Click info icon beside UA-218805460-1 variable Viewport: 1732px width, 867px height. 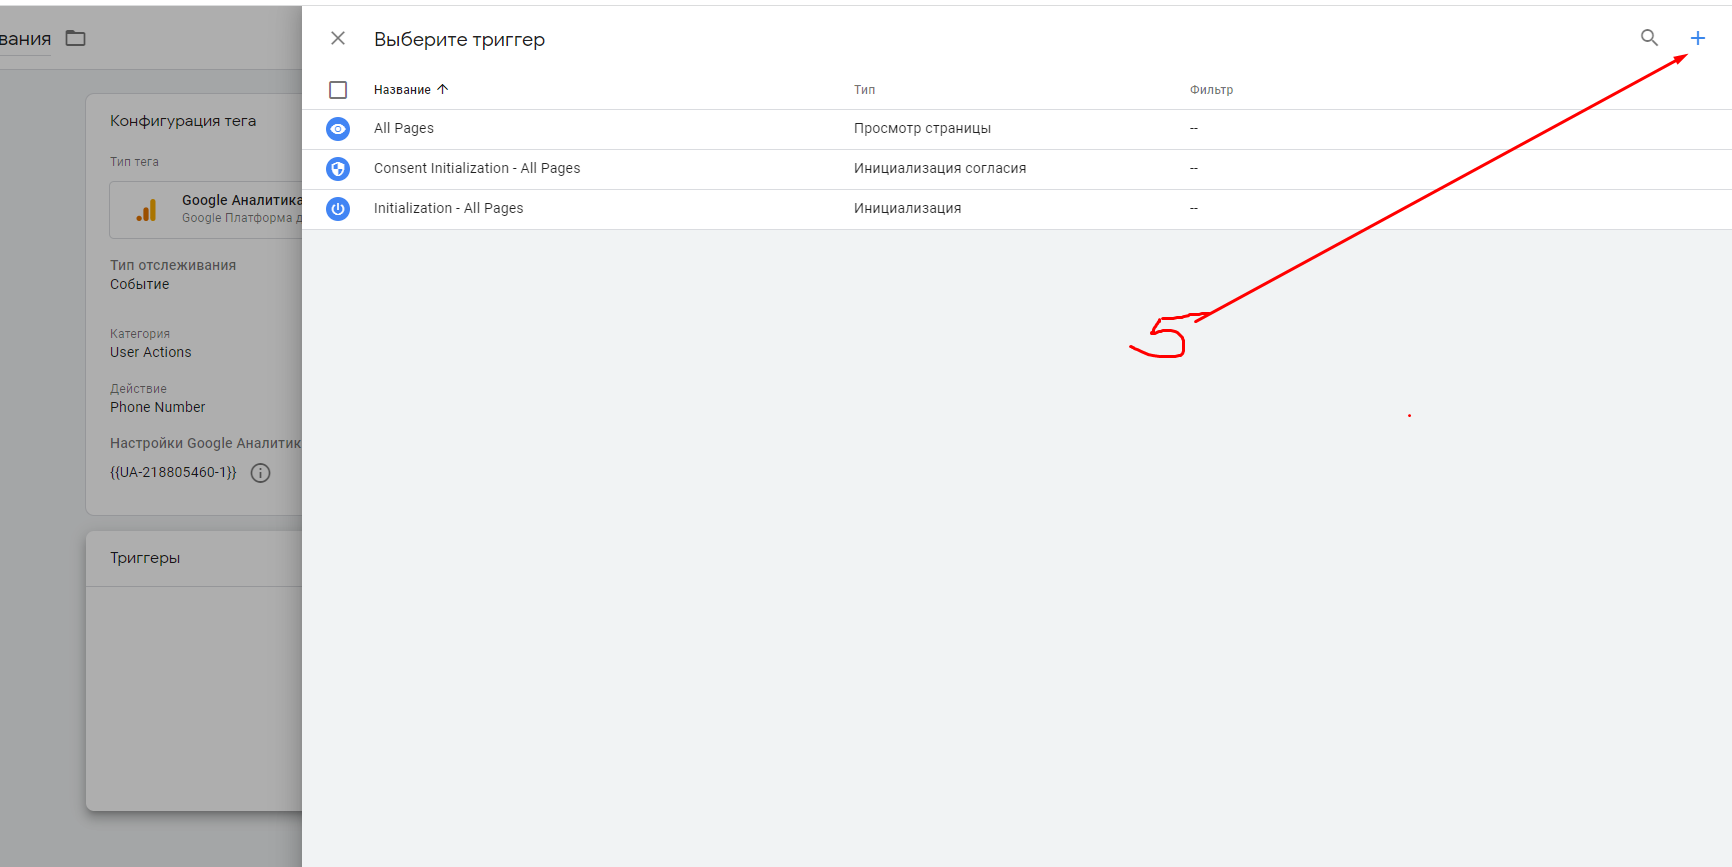(x=260, y=473)
